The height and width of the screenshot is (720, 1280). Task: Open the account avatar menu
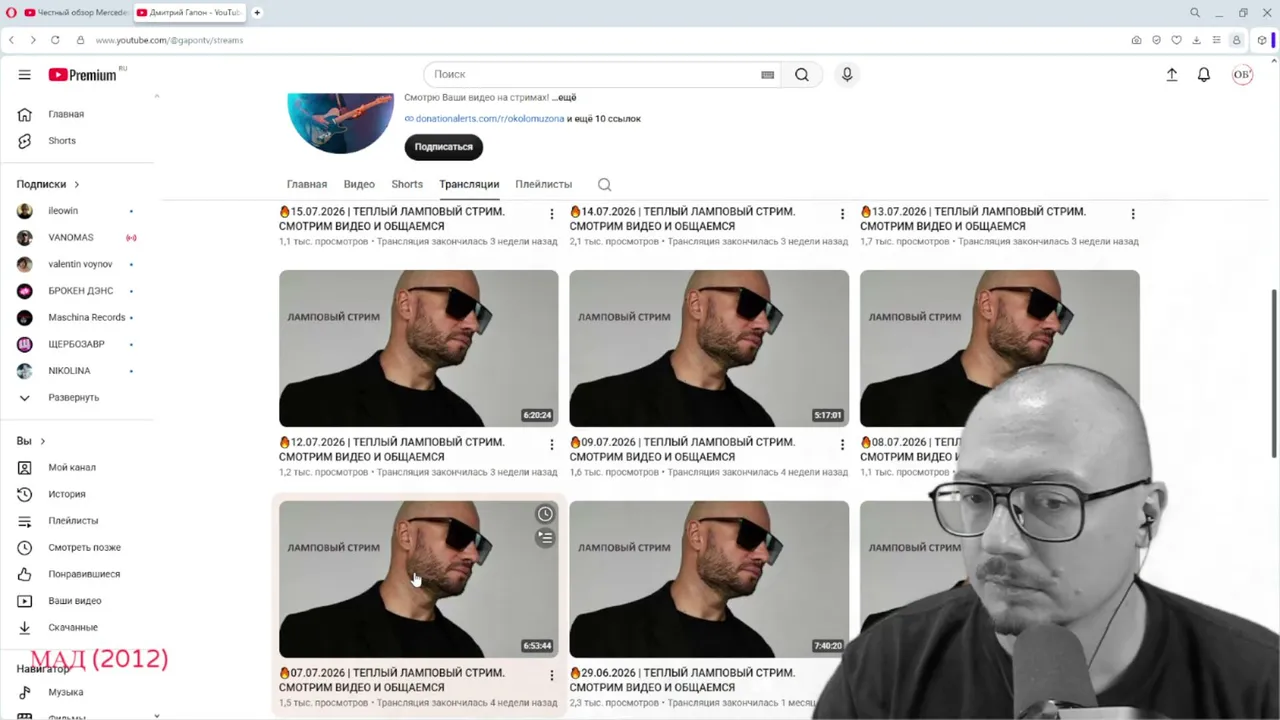click(1242, 74)
